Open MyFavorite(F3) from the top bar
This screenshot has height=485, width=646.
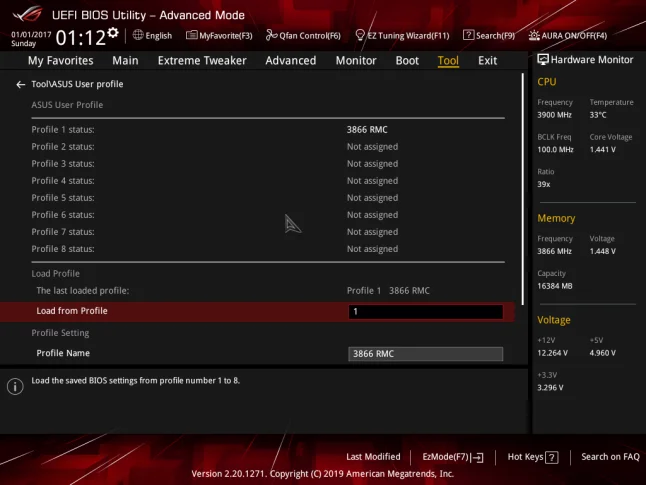[x=219, y=35]
